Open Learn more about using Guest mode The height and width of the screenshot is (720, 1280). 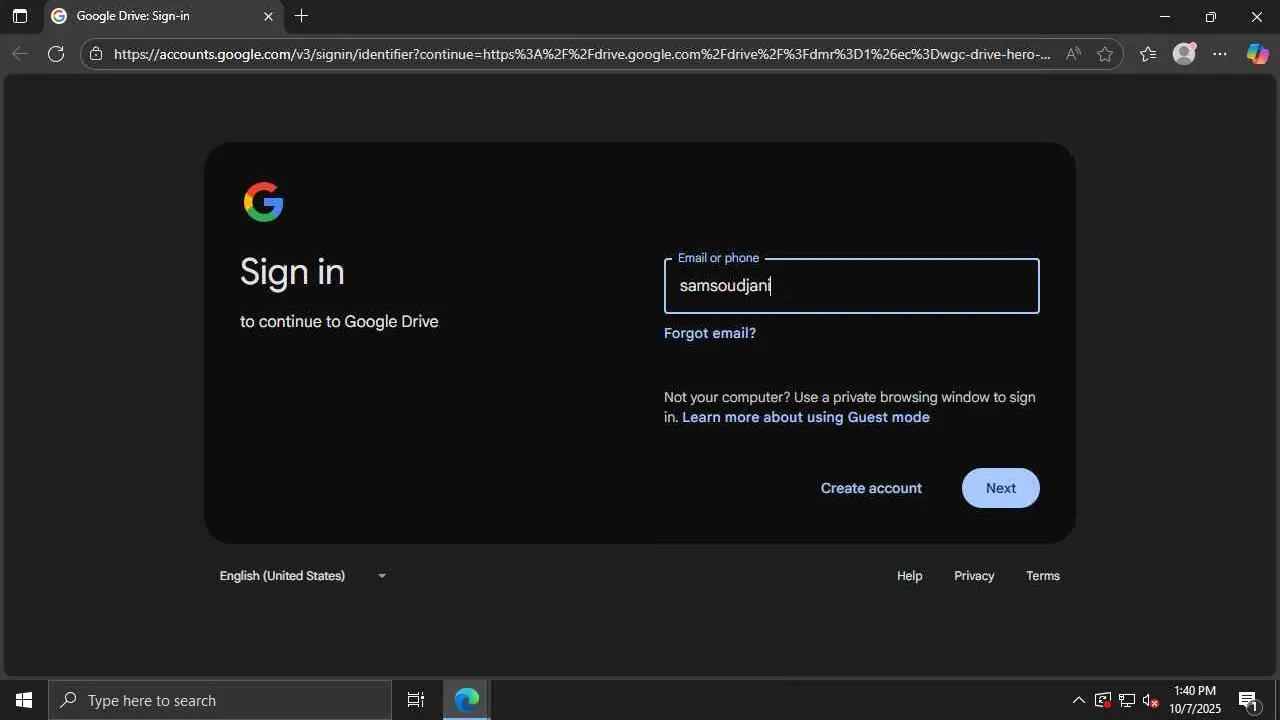[806, 417]
